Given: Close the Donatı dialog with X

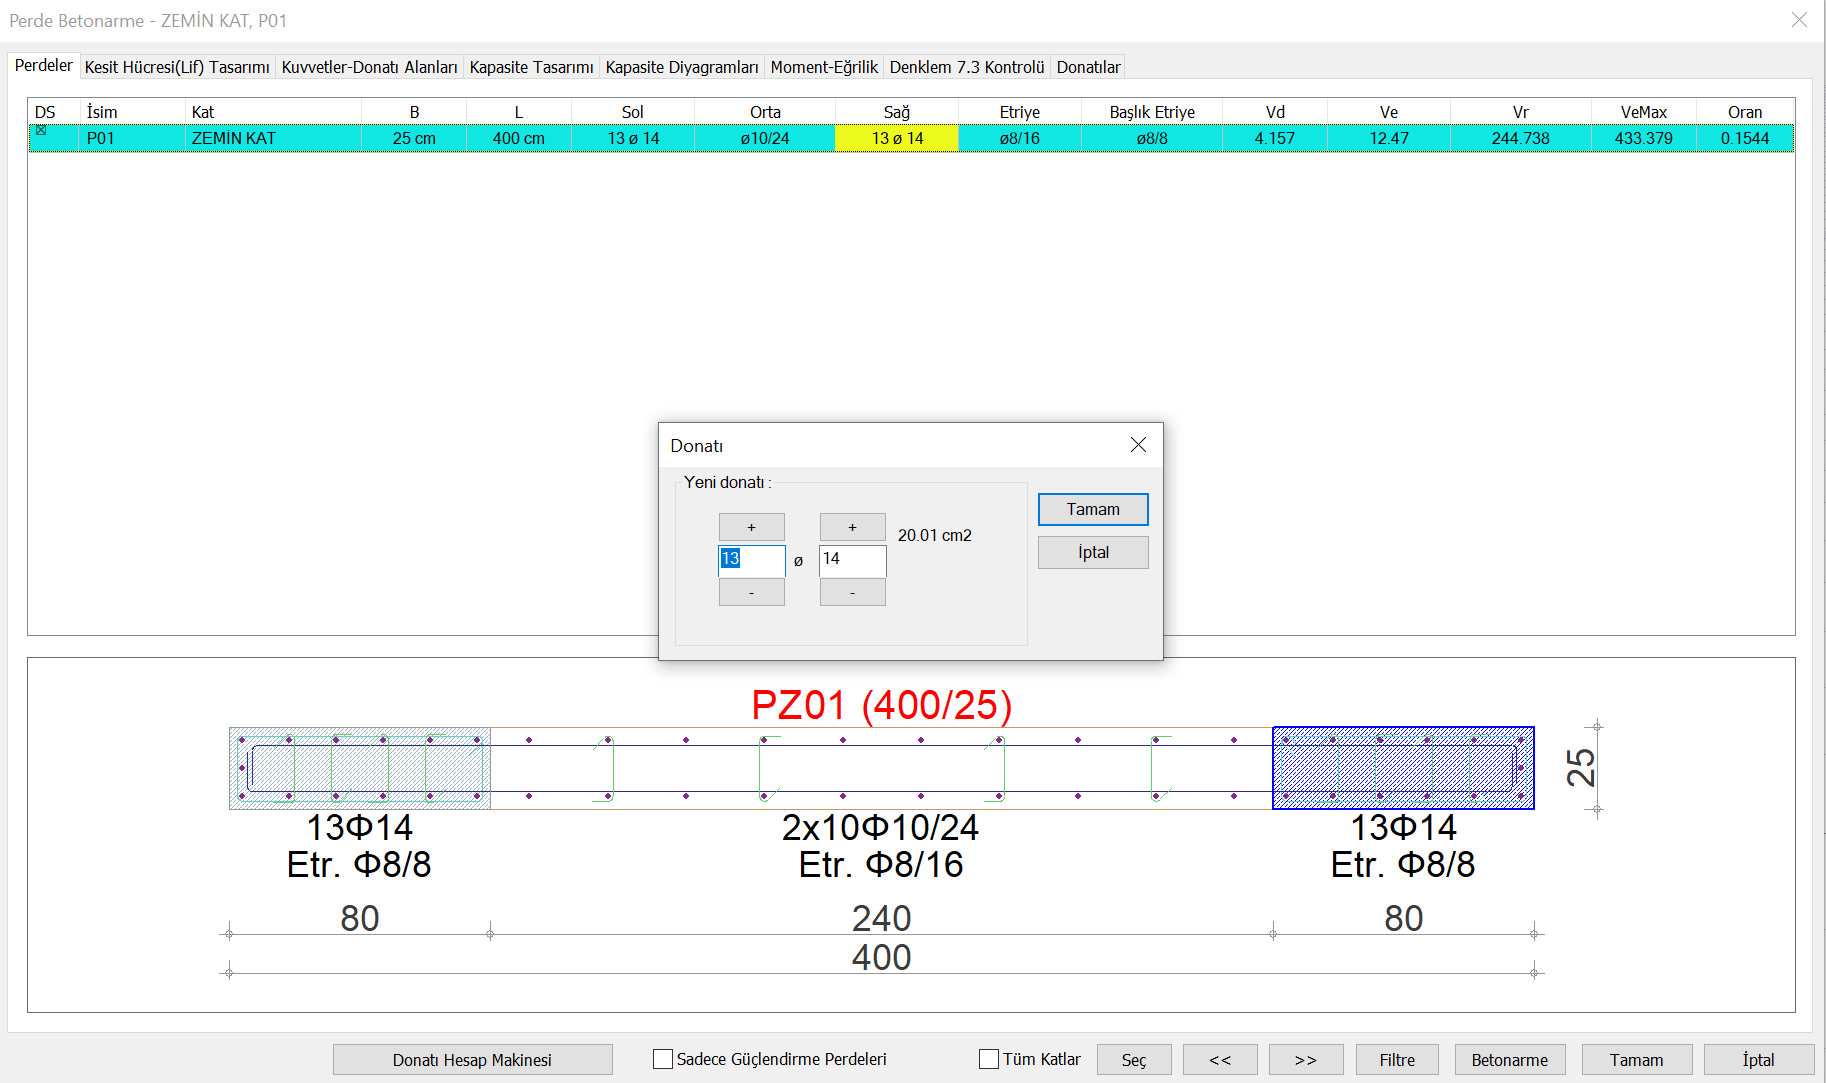Looking at the screenshot, I should pyautogui.click(x=1138, y=445).
